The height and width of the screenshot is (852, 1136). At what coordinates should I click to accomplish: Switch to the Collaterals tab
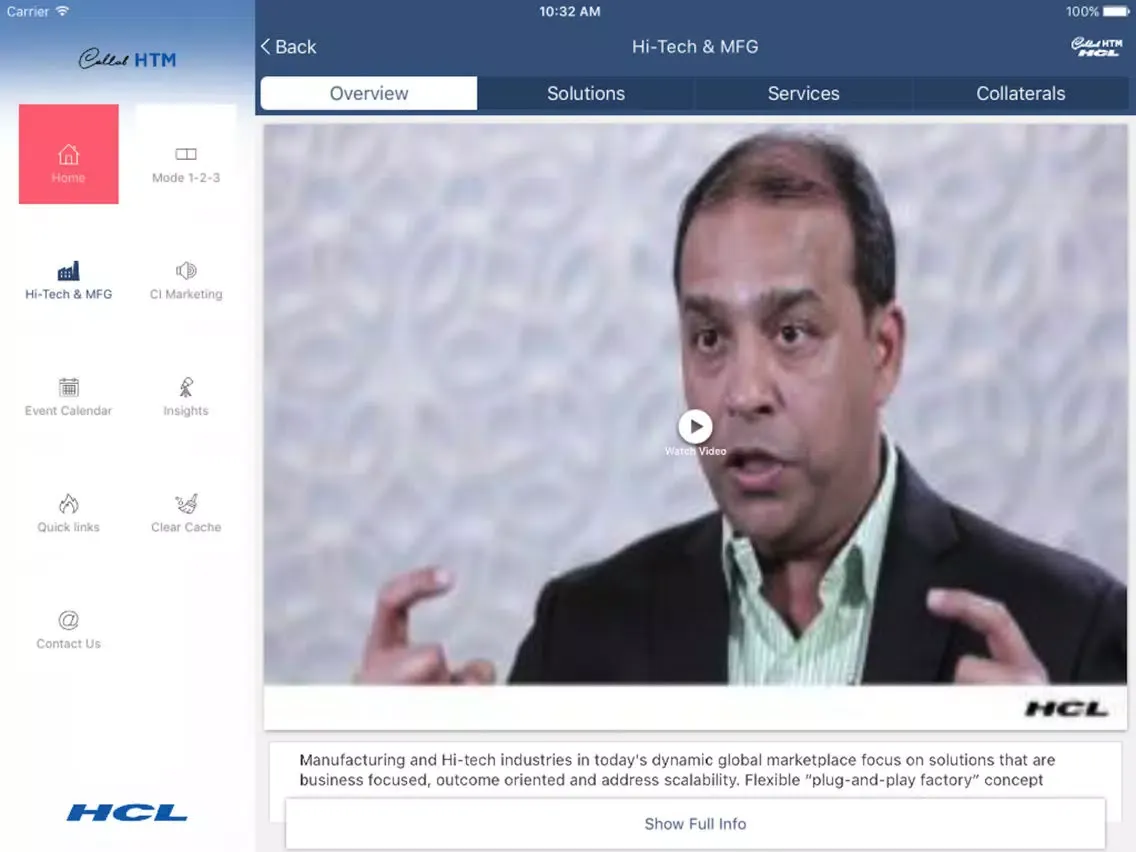pos(1020,94)
